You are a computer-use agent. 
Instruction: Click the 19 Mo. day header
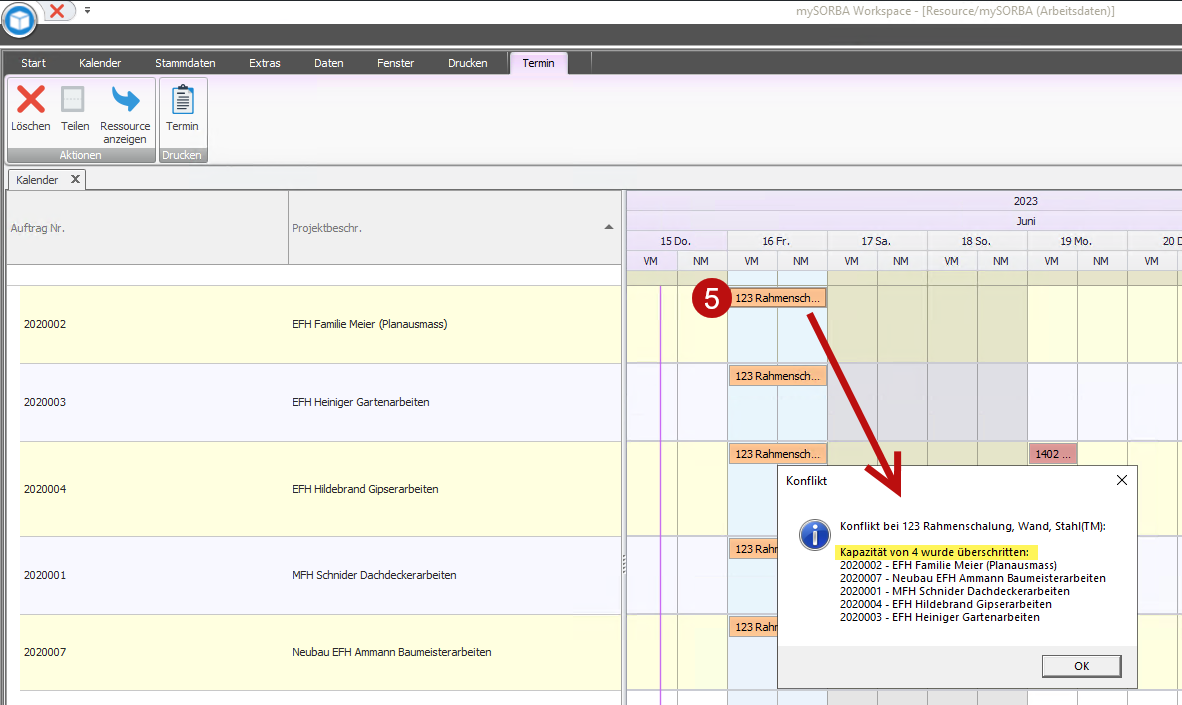coord(1076,241)
